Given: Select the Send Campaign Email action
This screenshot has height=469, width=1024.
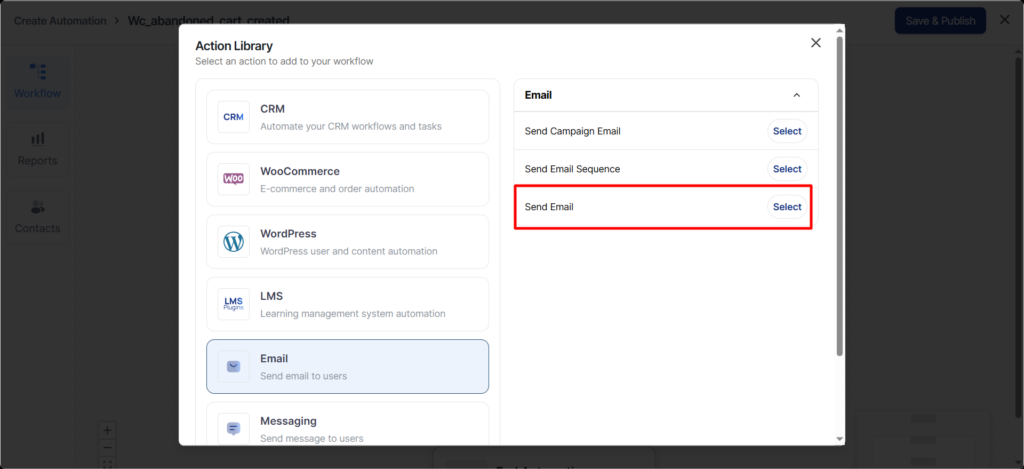Looking at the screenshot, I should click(x=787, y=131).
